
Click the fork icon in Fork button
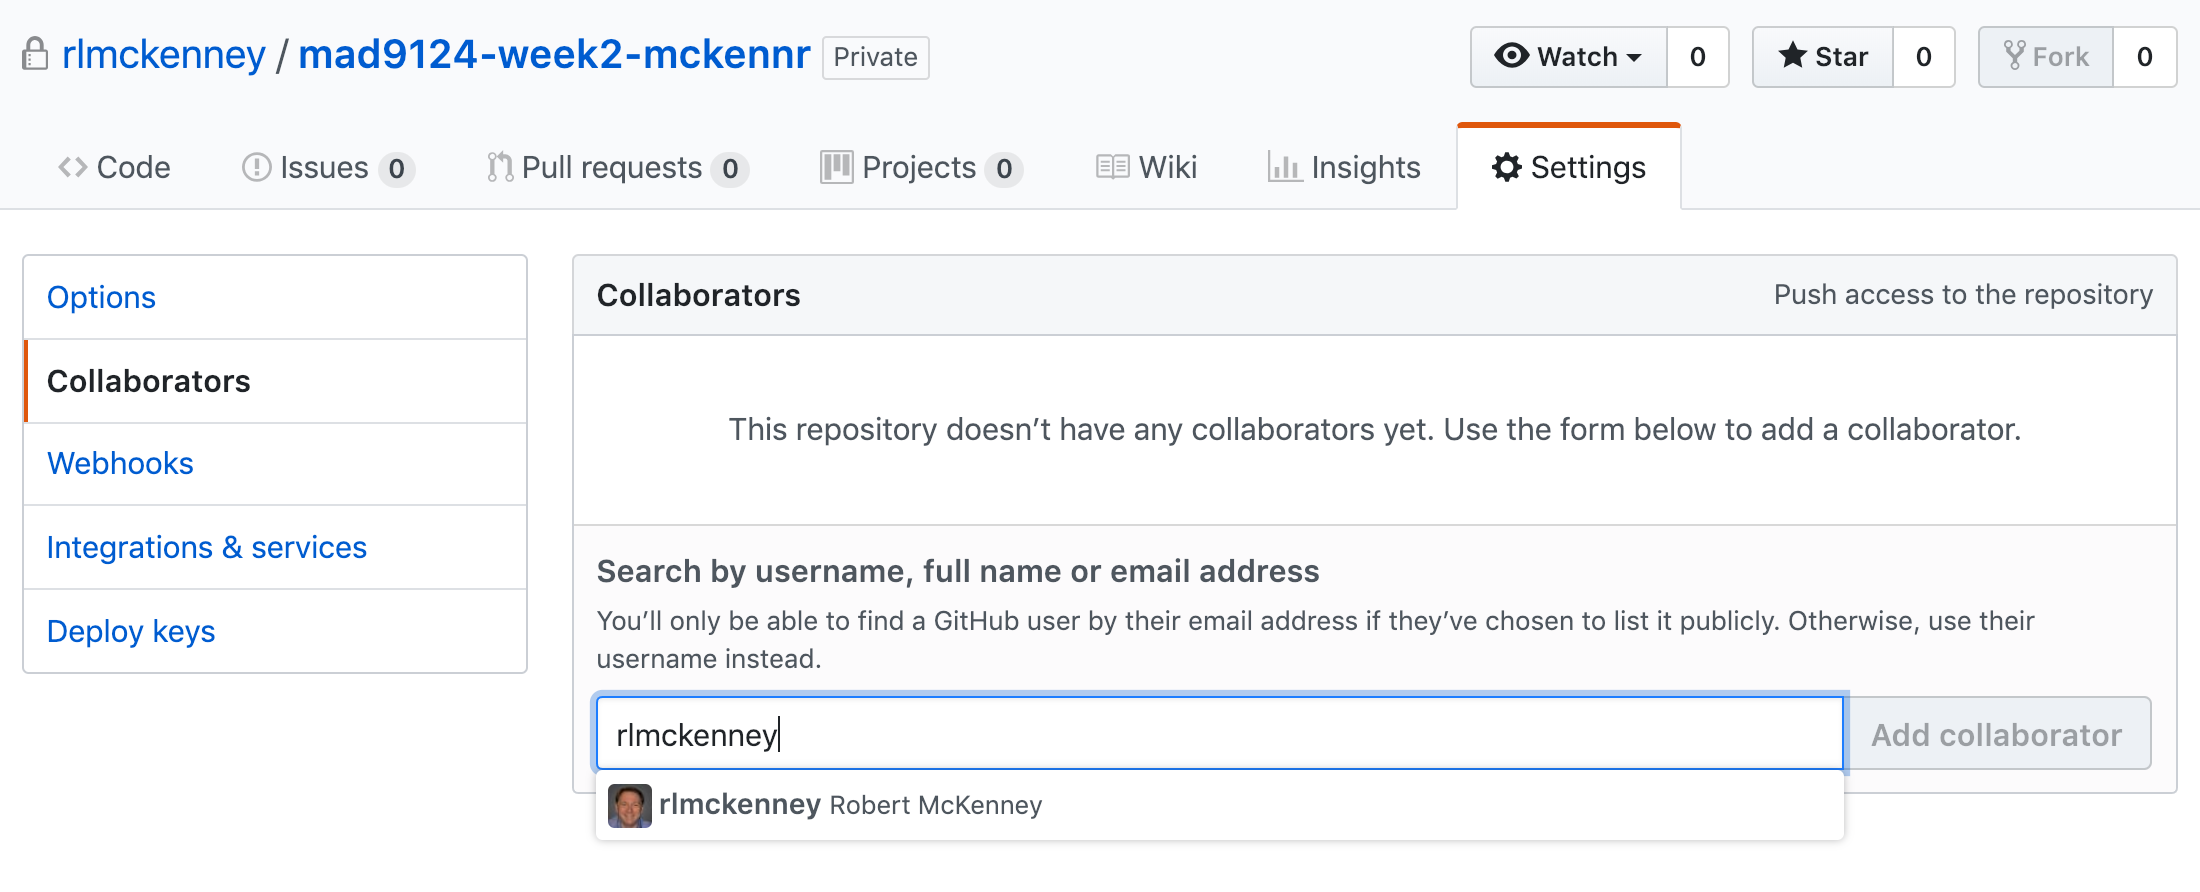coord(2014,56)
